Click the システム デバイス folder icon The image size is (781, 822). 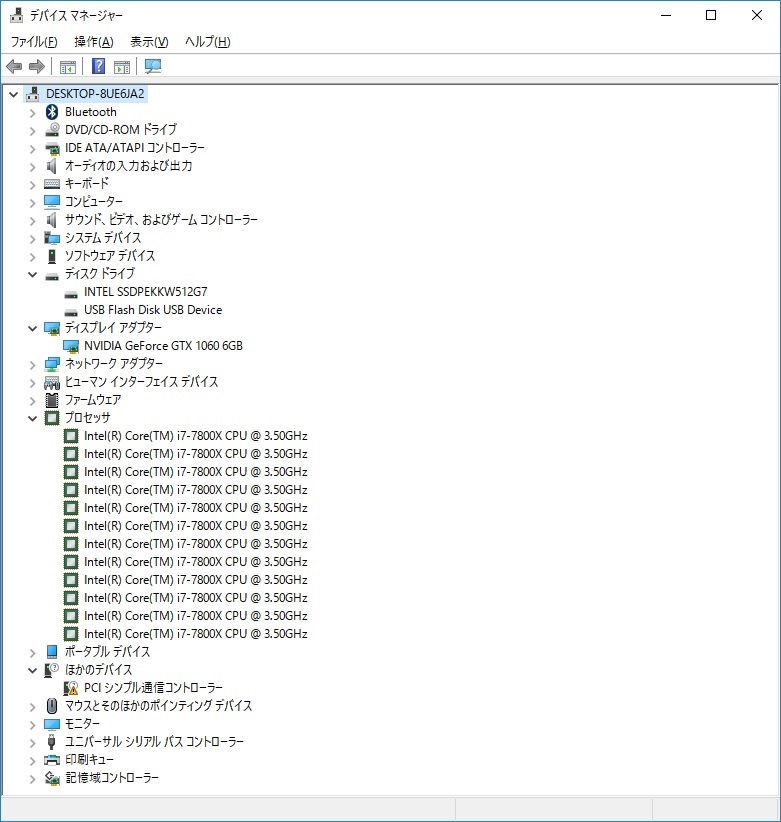(52, 237)
